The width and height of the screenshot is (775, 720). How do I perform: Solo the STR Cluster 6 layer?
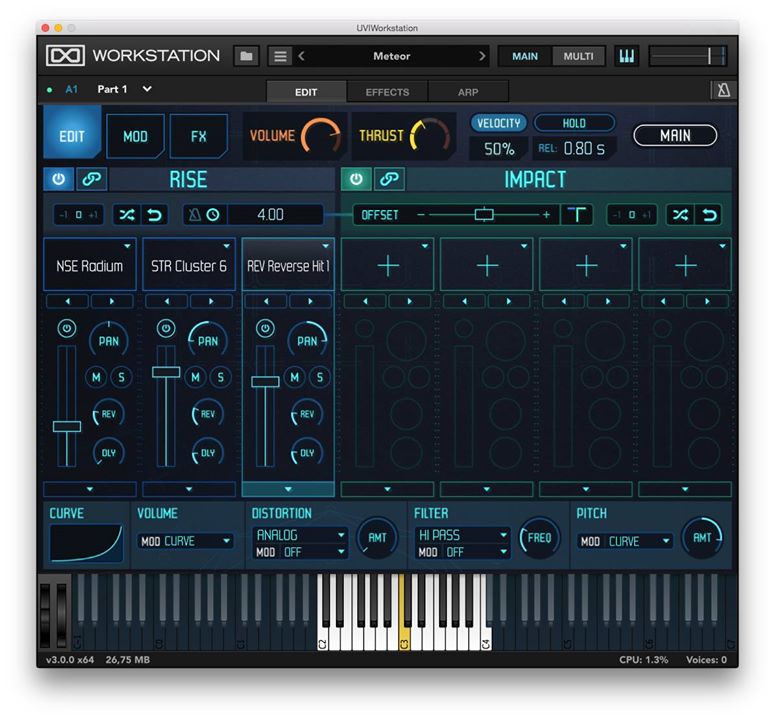(220, 378)
